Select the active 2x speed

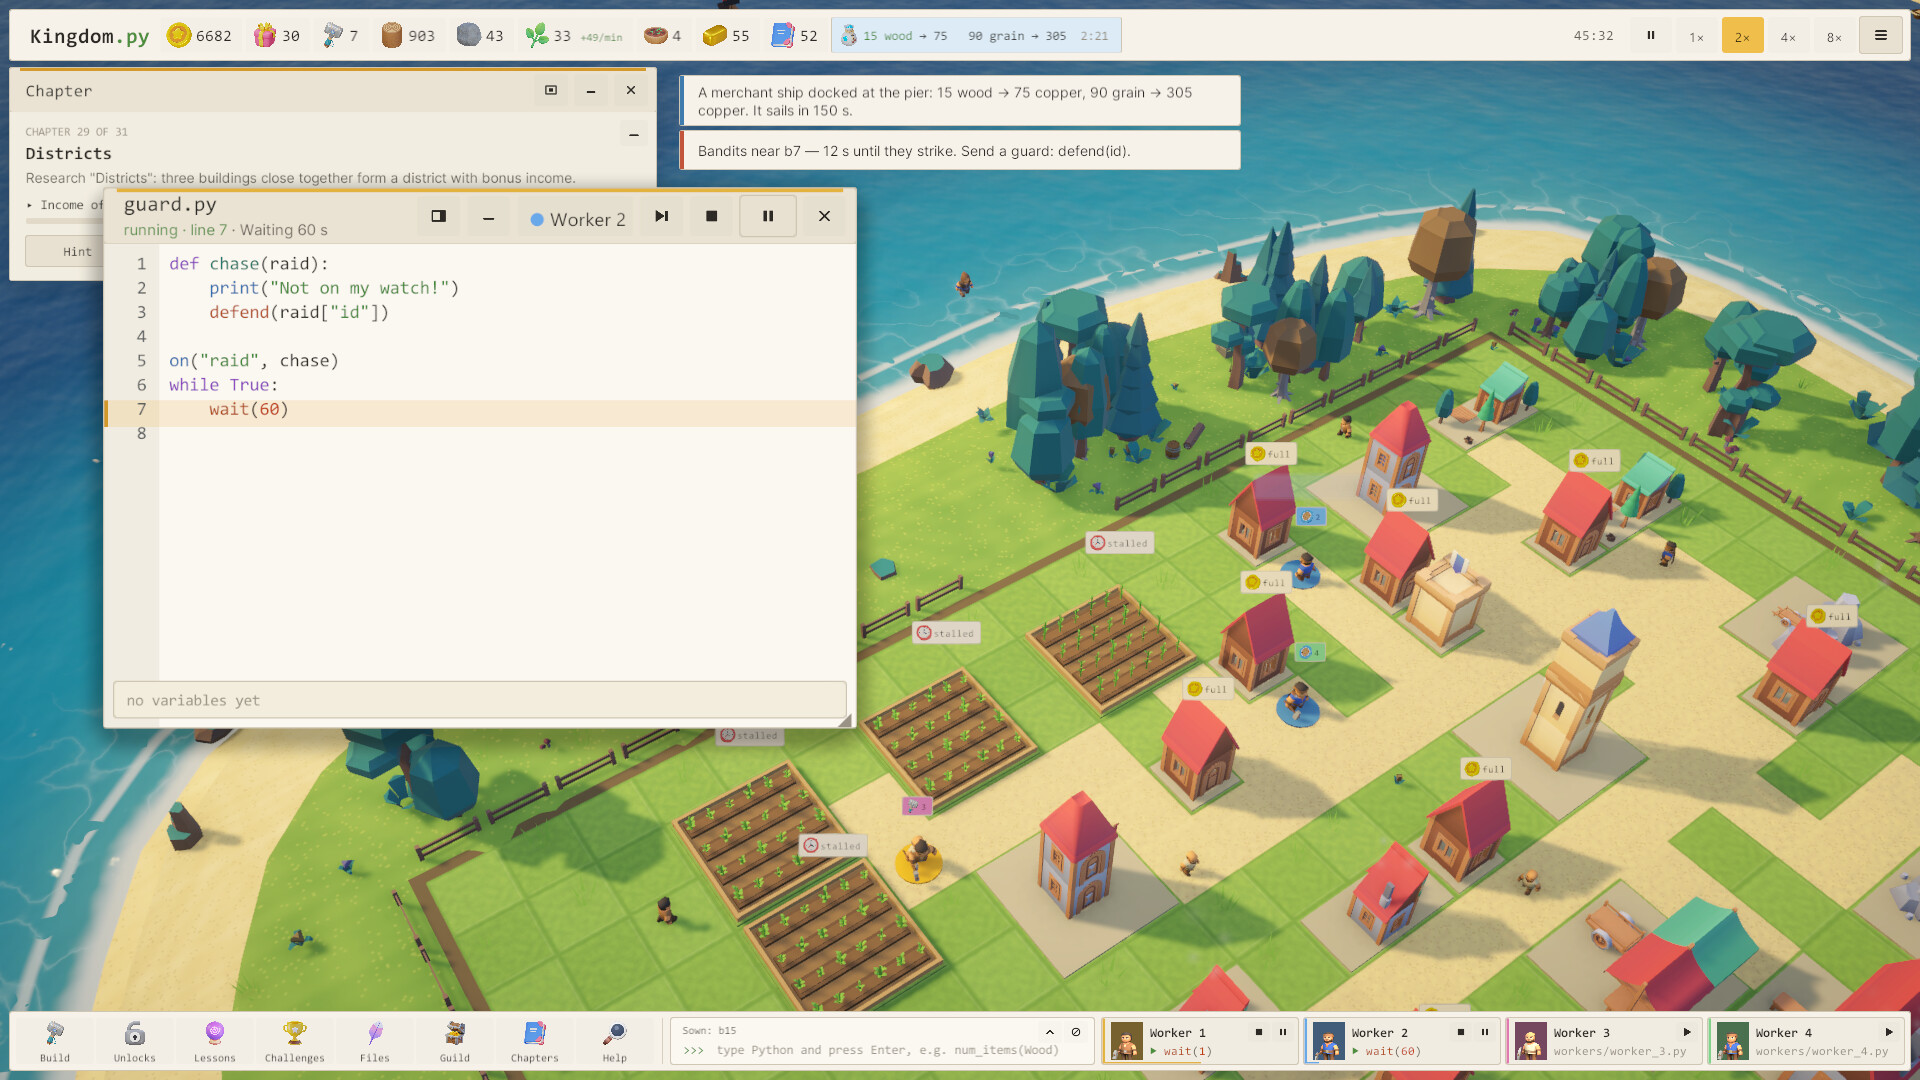[x=1743, y=36]
